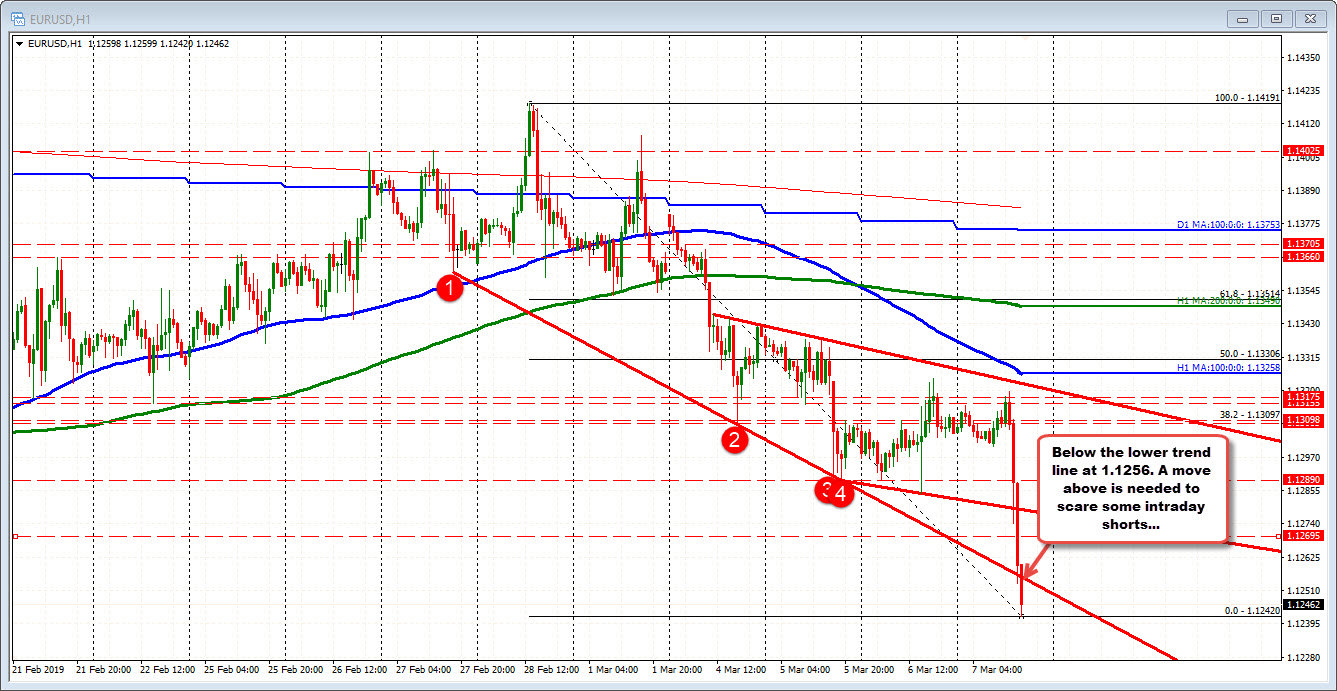Click the chart window icon in title bar
Image resolution: width=1337 pixels, height=691 pixels.
[x=18, y=17]
